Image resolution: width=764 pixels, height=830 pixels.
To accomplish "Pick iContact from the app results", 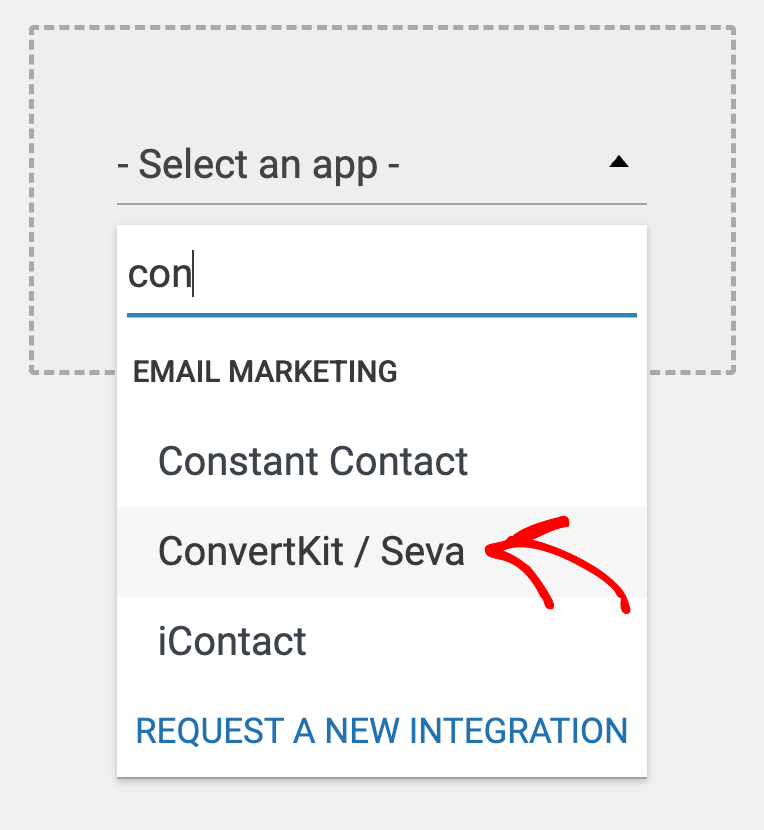I will tap(232, 641).
